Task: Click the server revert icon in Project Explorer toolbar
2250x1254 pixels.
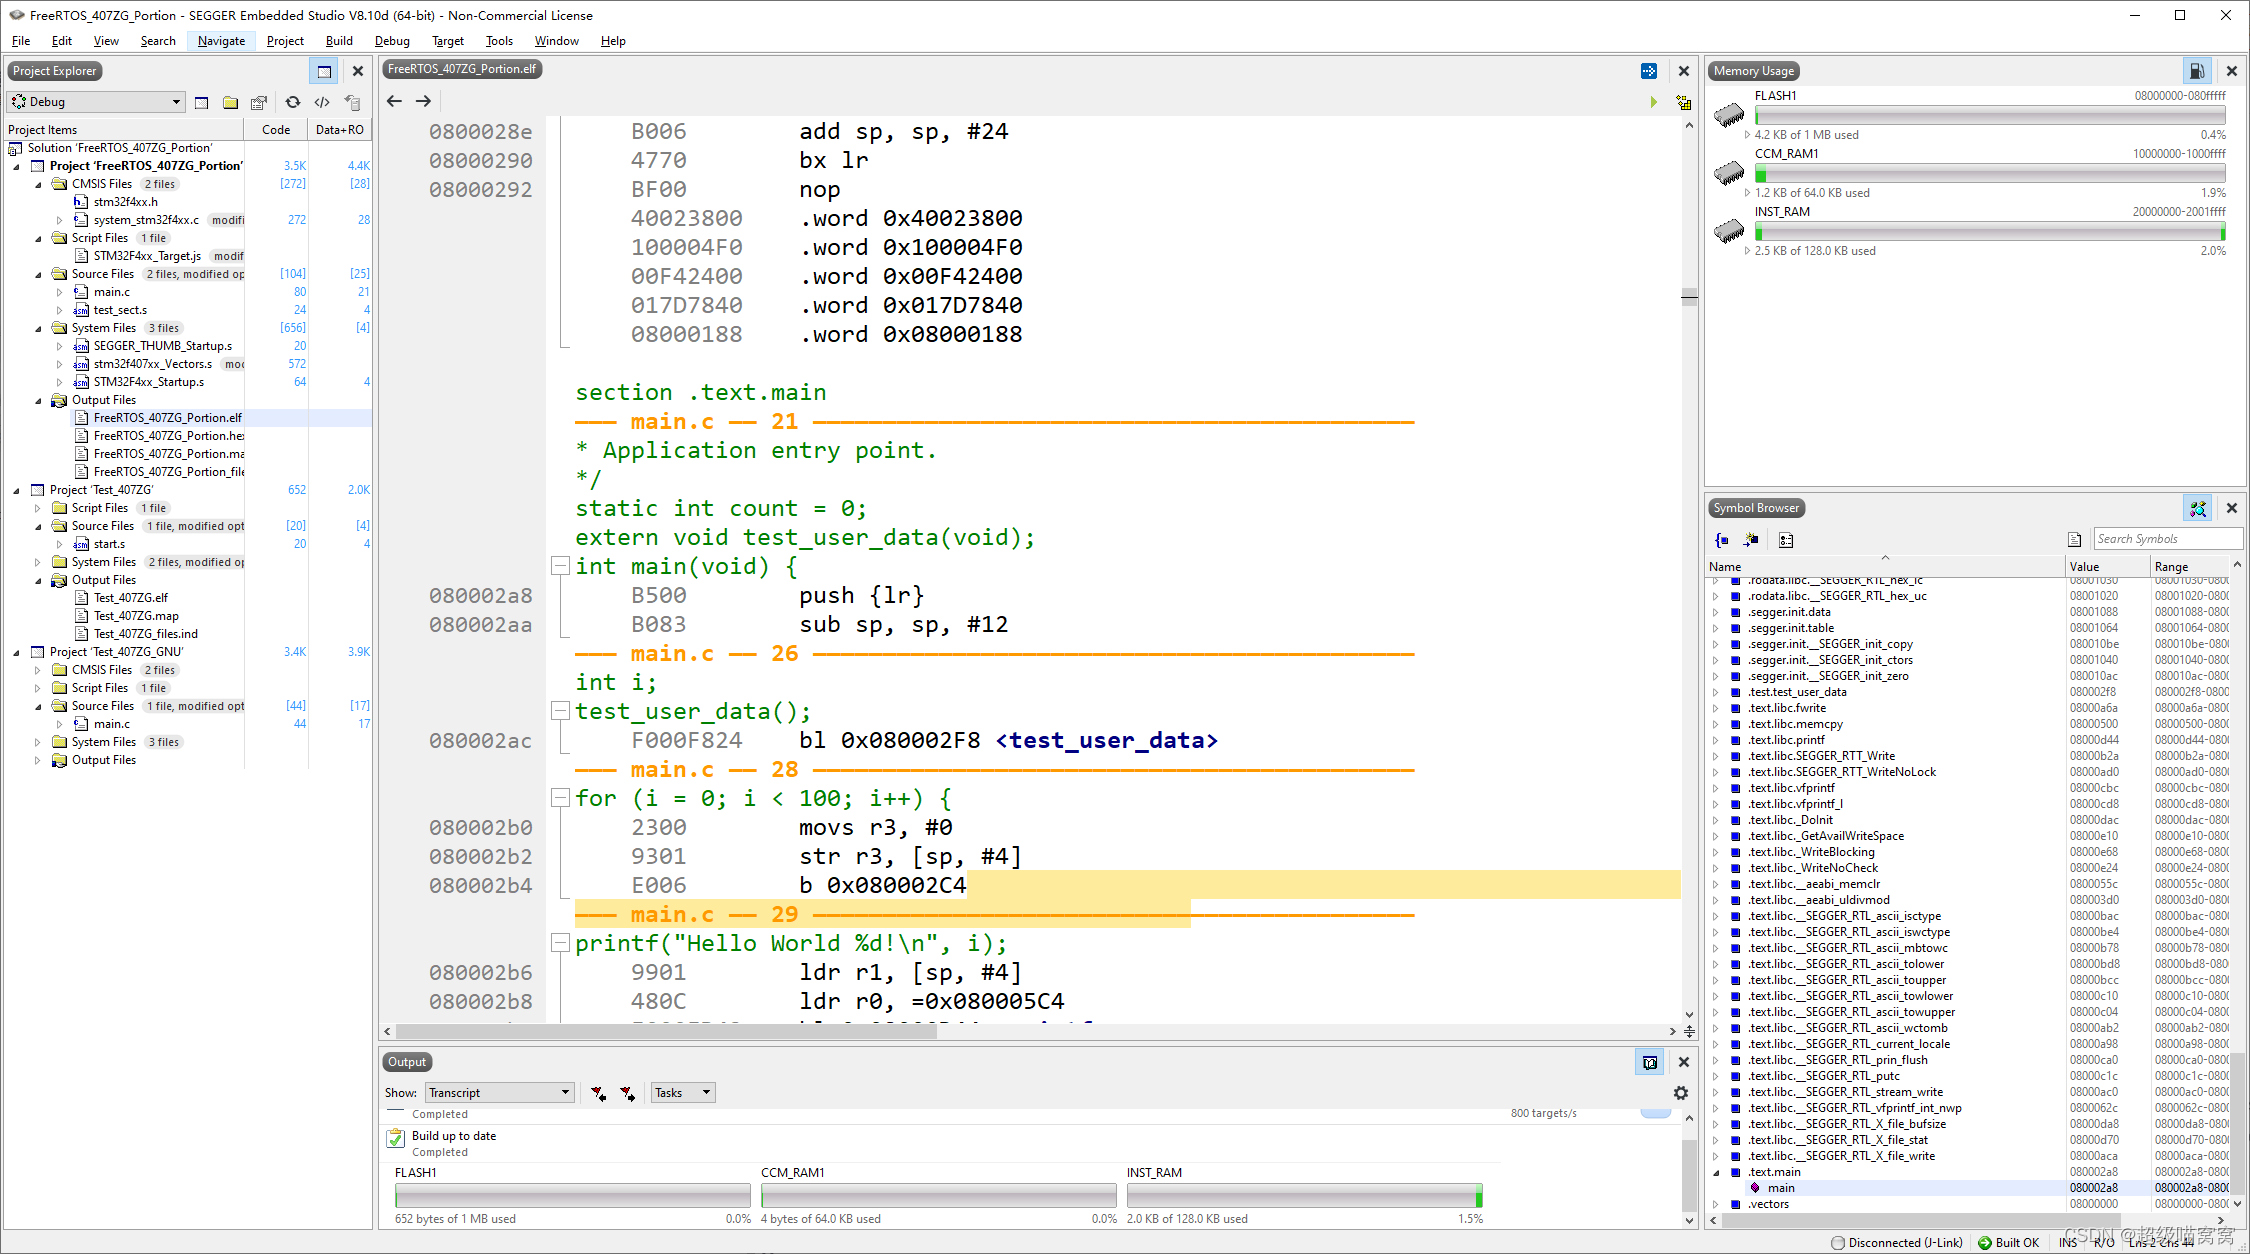Action: pyautogui.click(x=352, y=102)
